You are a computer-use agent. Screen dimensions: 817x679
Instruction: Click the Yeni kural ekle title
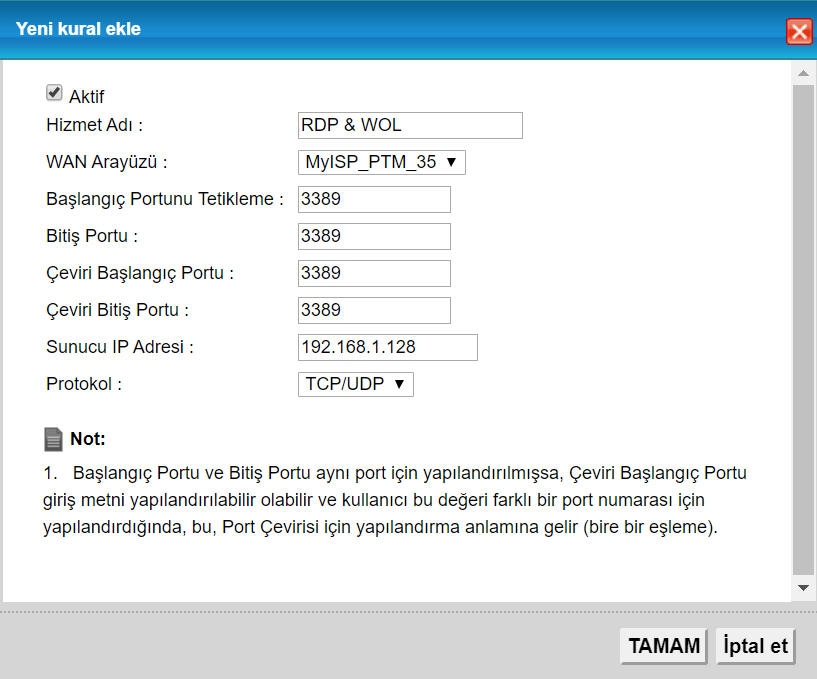point(78,29)
